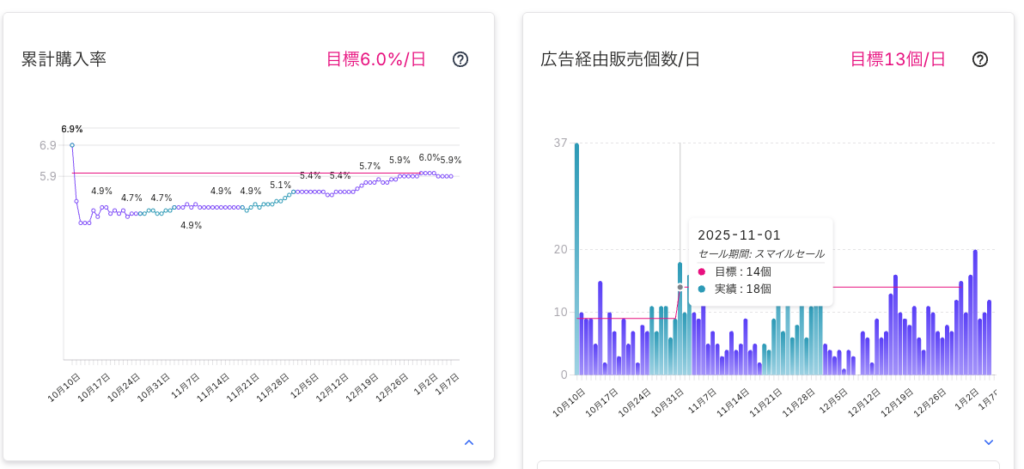Click teal 実績 legend dot in tooltip

click(702, 289)
